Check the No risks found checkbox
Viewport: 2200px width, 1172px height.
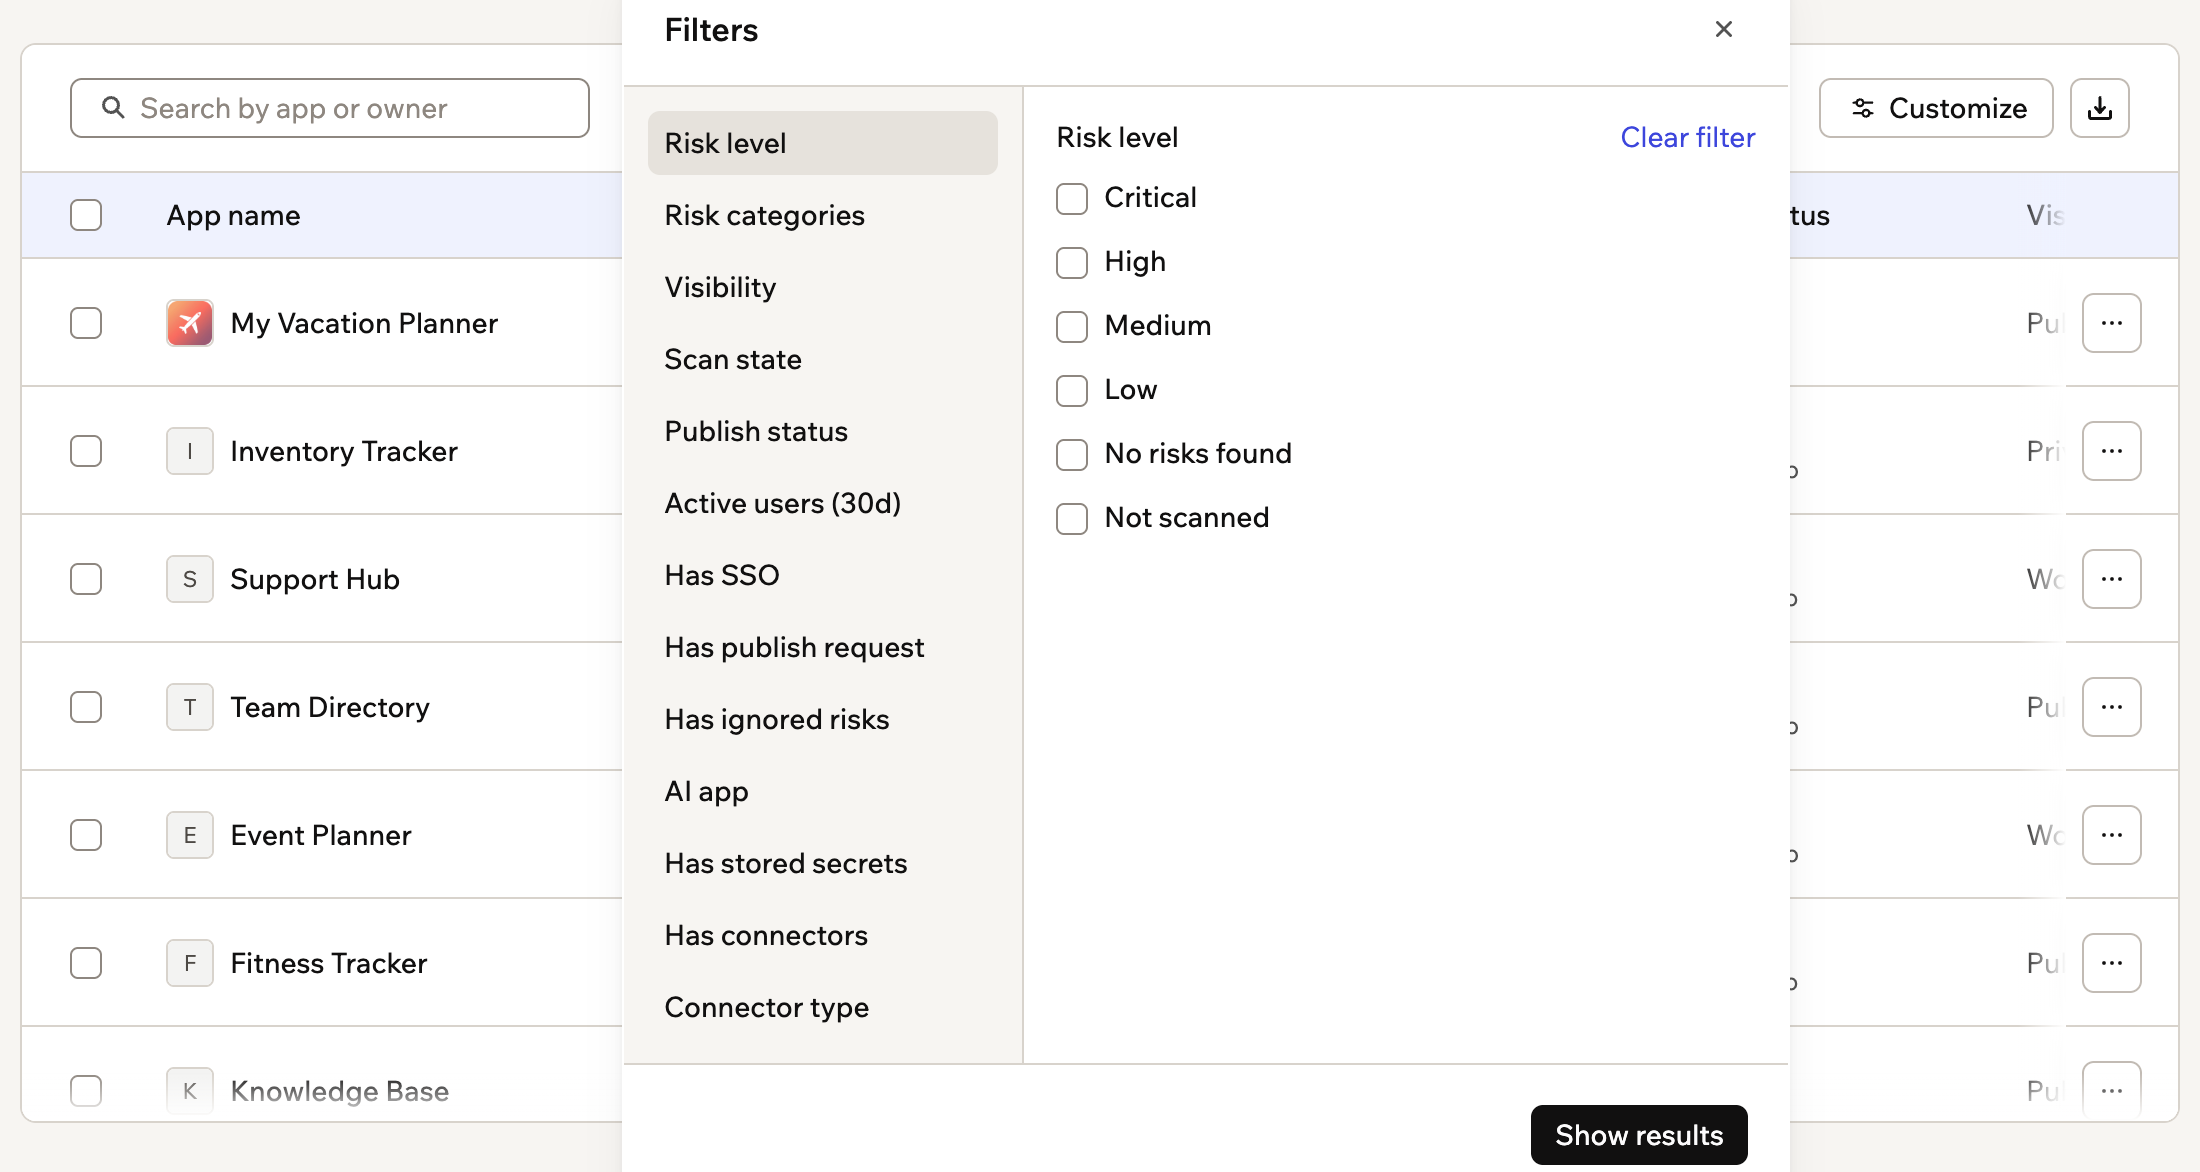(1072, 455)
